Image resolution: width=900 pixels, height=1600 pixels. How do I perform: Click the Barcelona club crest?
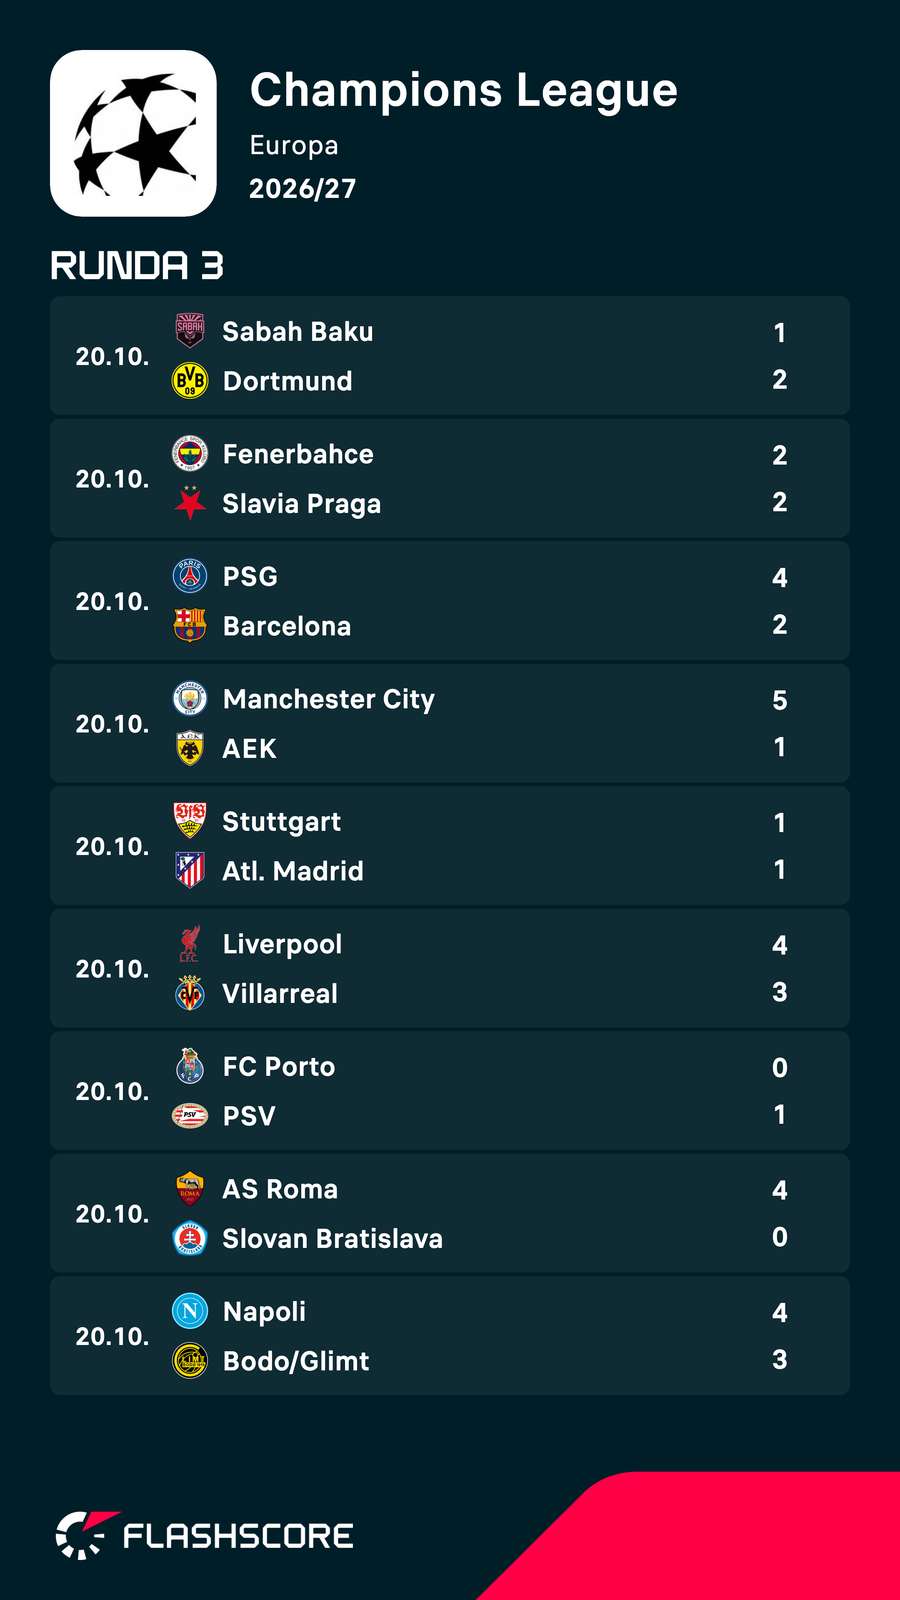(190, 625)
